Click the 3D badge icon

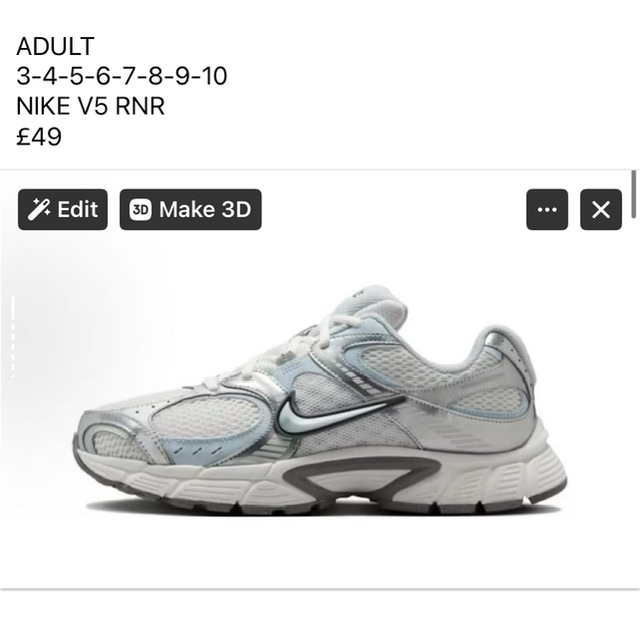[x=140, y=209]
